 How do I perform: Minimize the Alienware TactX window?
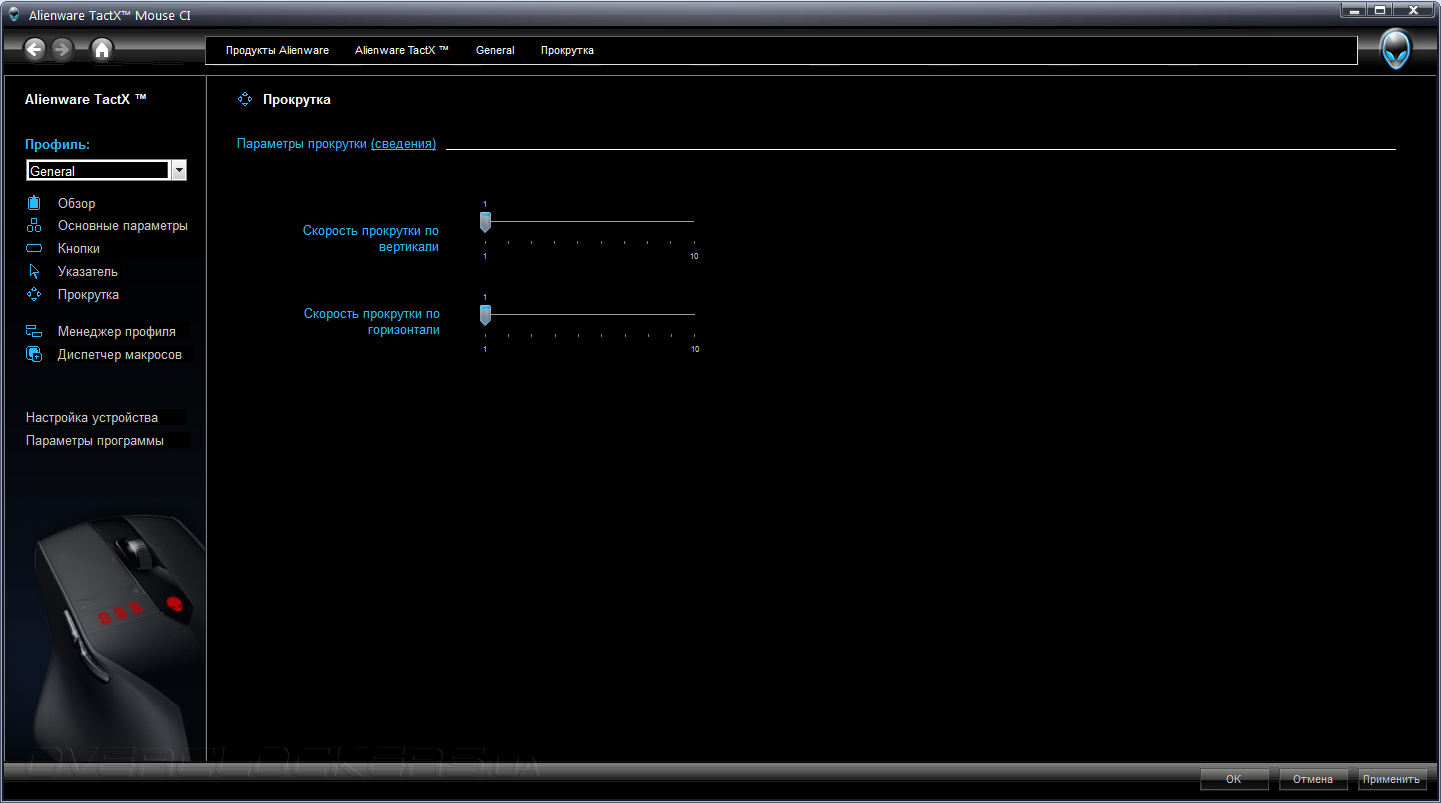pyautogui.click(x=1353, y=10)
